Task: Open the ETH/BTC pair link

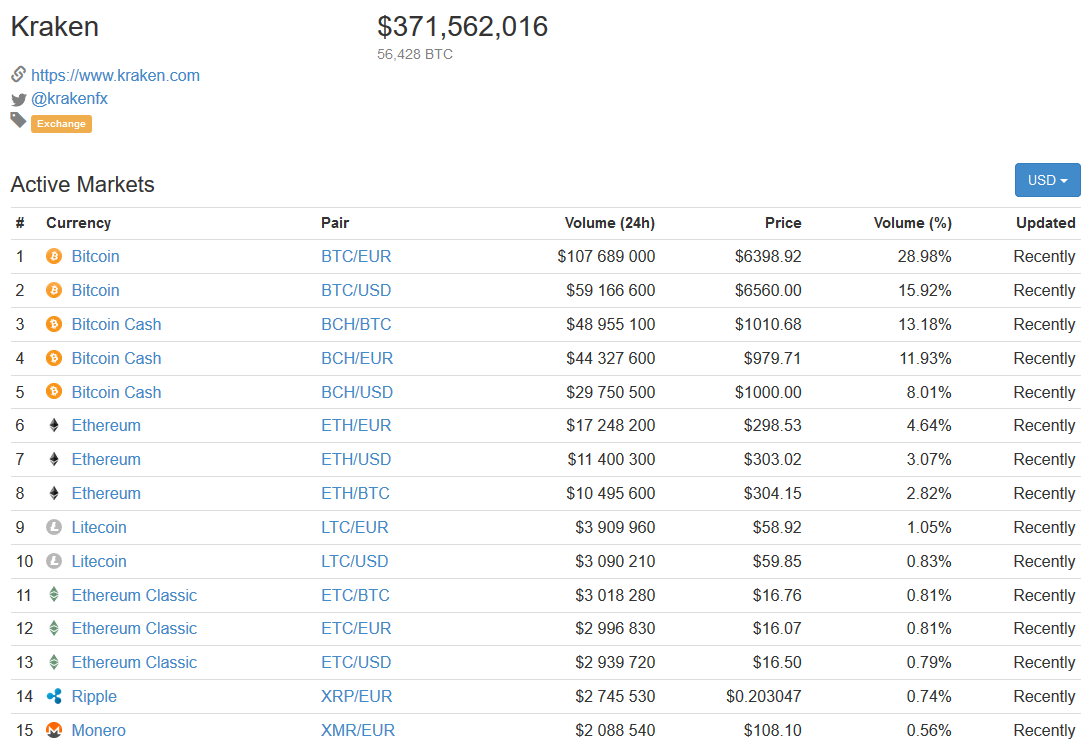Action: tap(355, 494)
